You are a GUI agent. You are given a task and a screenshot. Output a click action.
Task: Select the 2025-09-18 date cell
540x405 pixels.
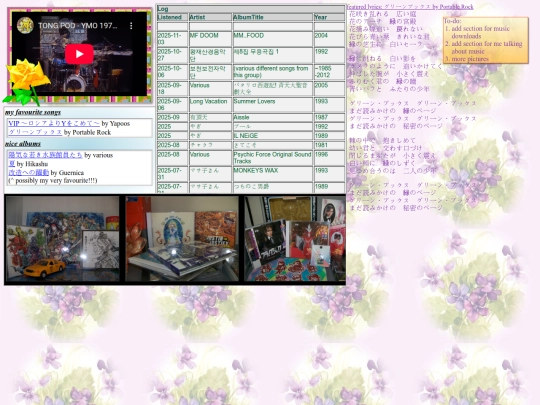(x=172, y=89)
